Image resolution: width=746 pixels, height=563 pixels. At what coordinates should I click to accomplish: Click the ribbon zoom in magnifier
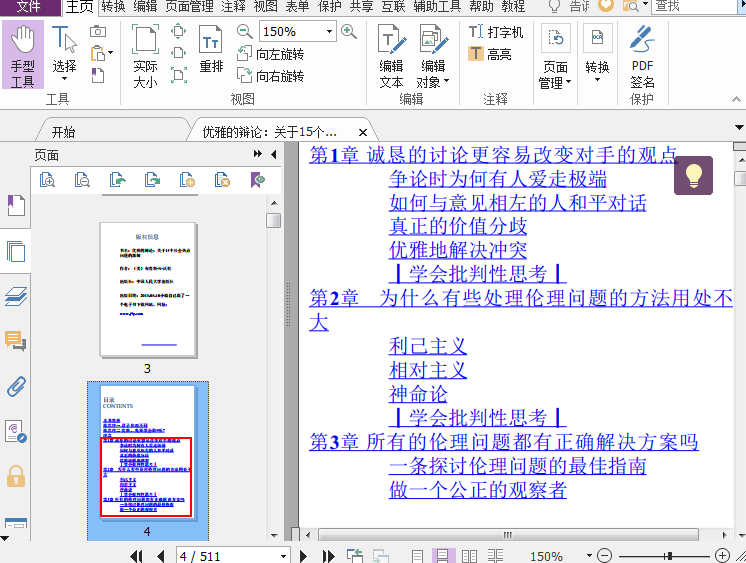[x=349, y=32]
